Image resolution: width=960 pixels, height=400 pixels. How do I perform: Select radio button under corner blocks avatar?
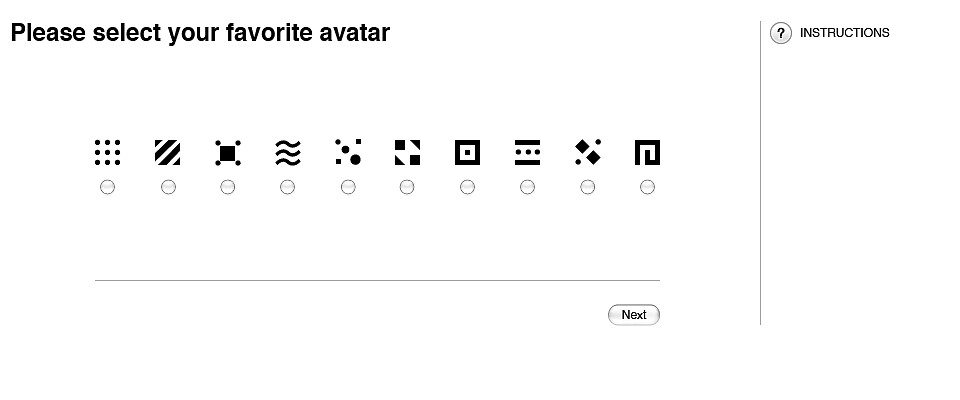click(x=407, y=187)
